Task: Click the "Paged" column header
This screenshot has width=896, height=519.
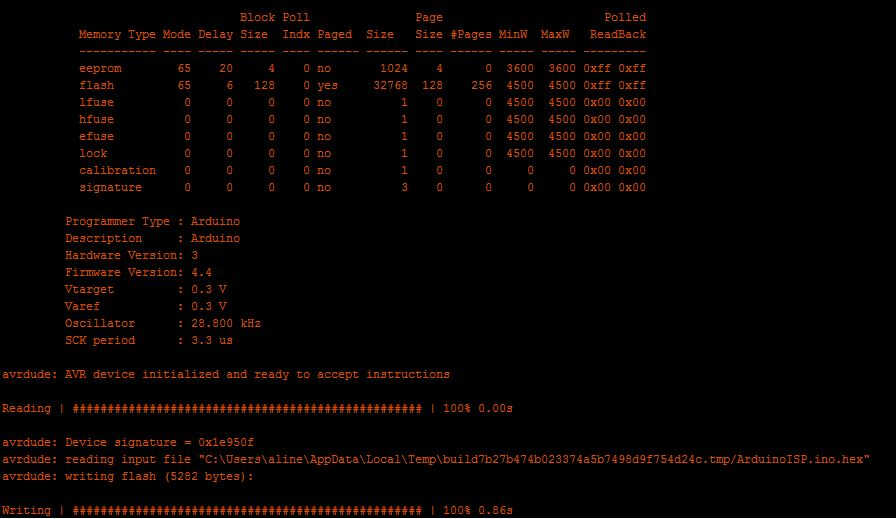Action: 335,34
